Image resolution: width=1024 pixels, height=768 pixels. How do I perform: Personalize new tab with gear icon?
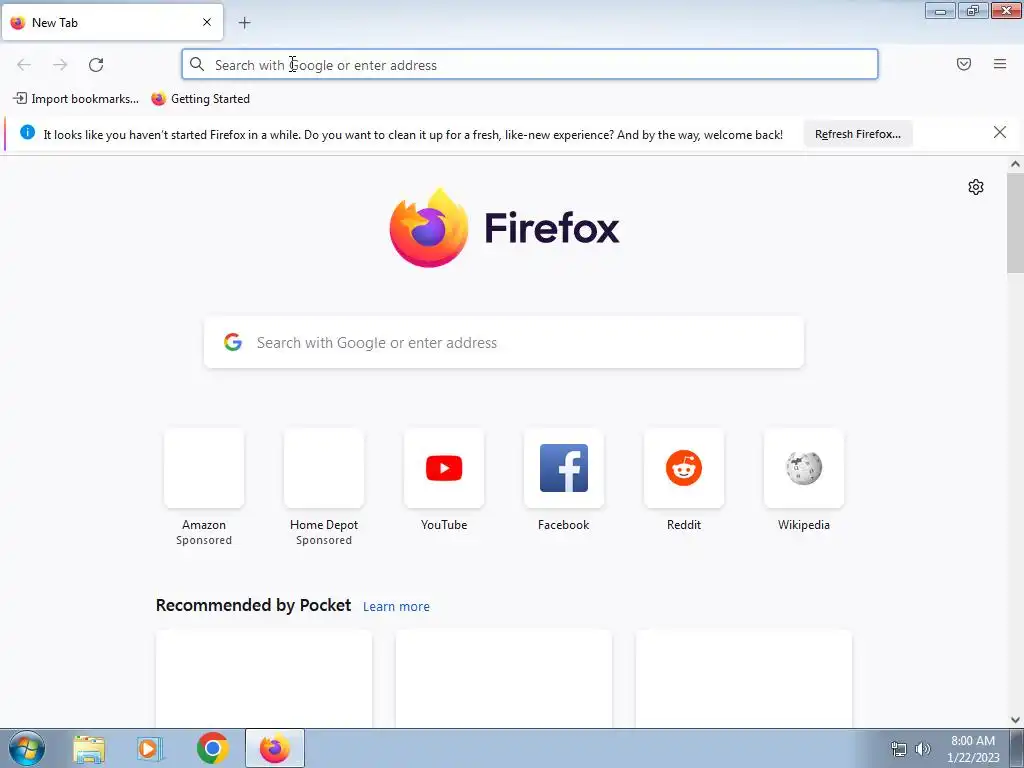click(x=975, y=187)
